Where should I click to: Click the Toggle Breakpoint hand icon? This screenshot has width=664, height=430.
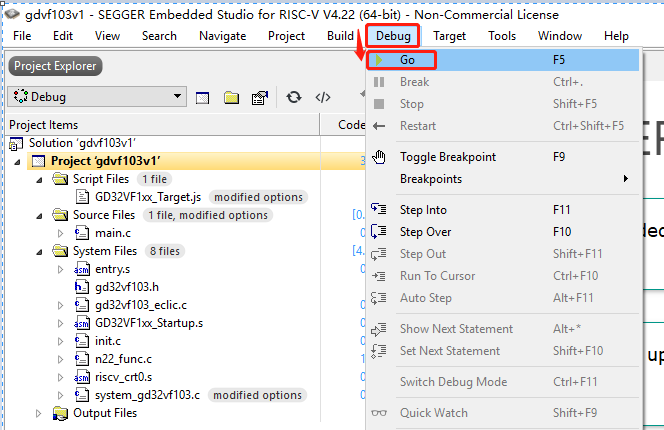point(379,157)
